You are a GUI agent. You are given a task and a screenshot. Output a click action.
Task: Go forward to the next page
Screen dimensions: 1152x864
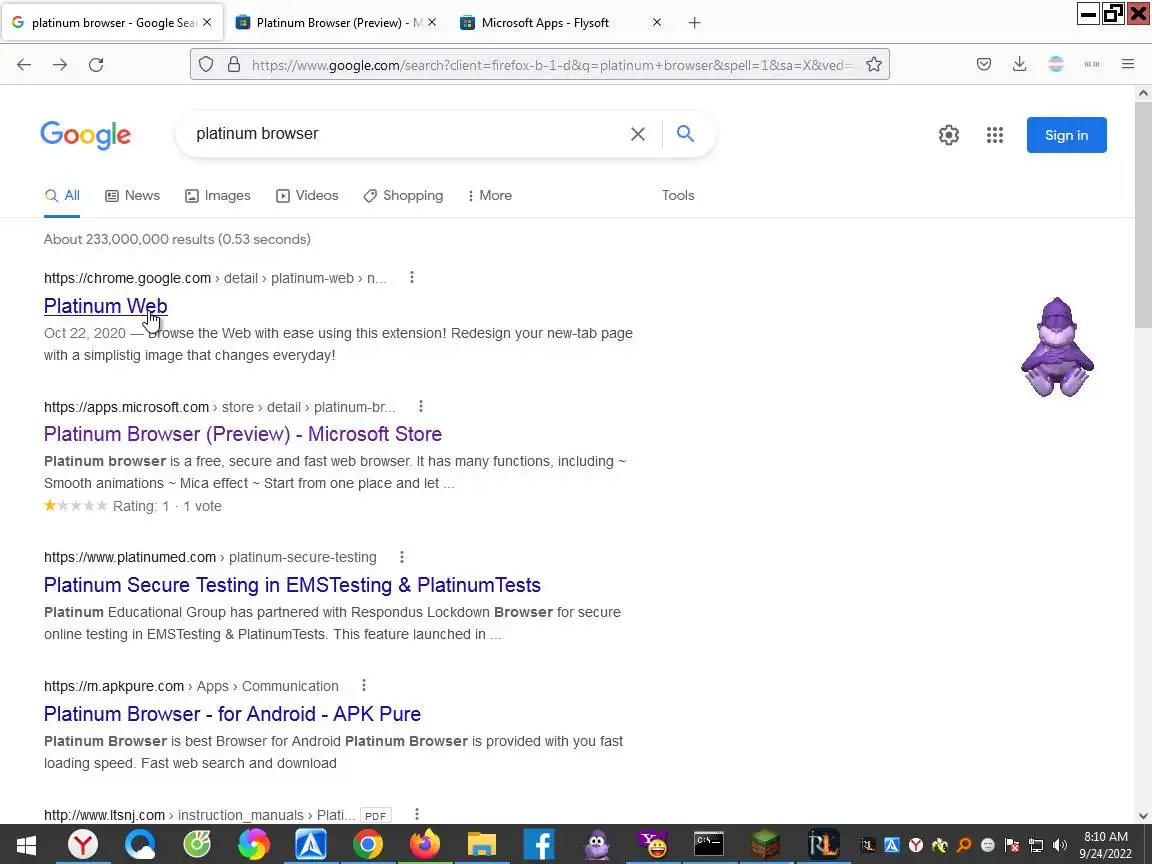pos(60,65)
